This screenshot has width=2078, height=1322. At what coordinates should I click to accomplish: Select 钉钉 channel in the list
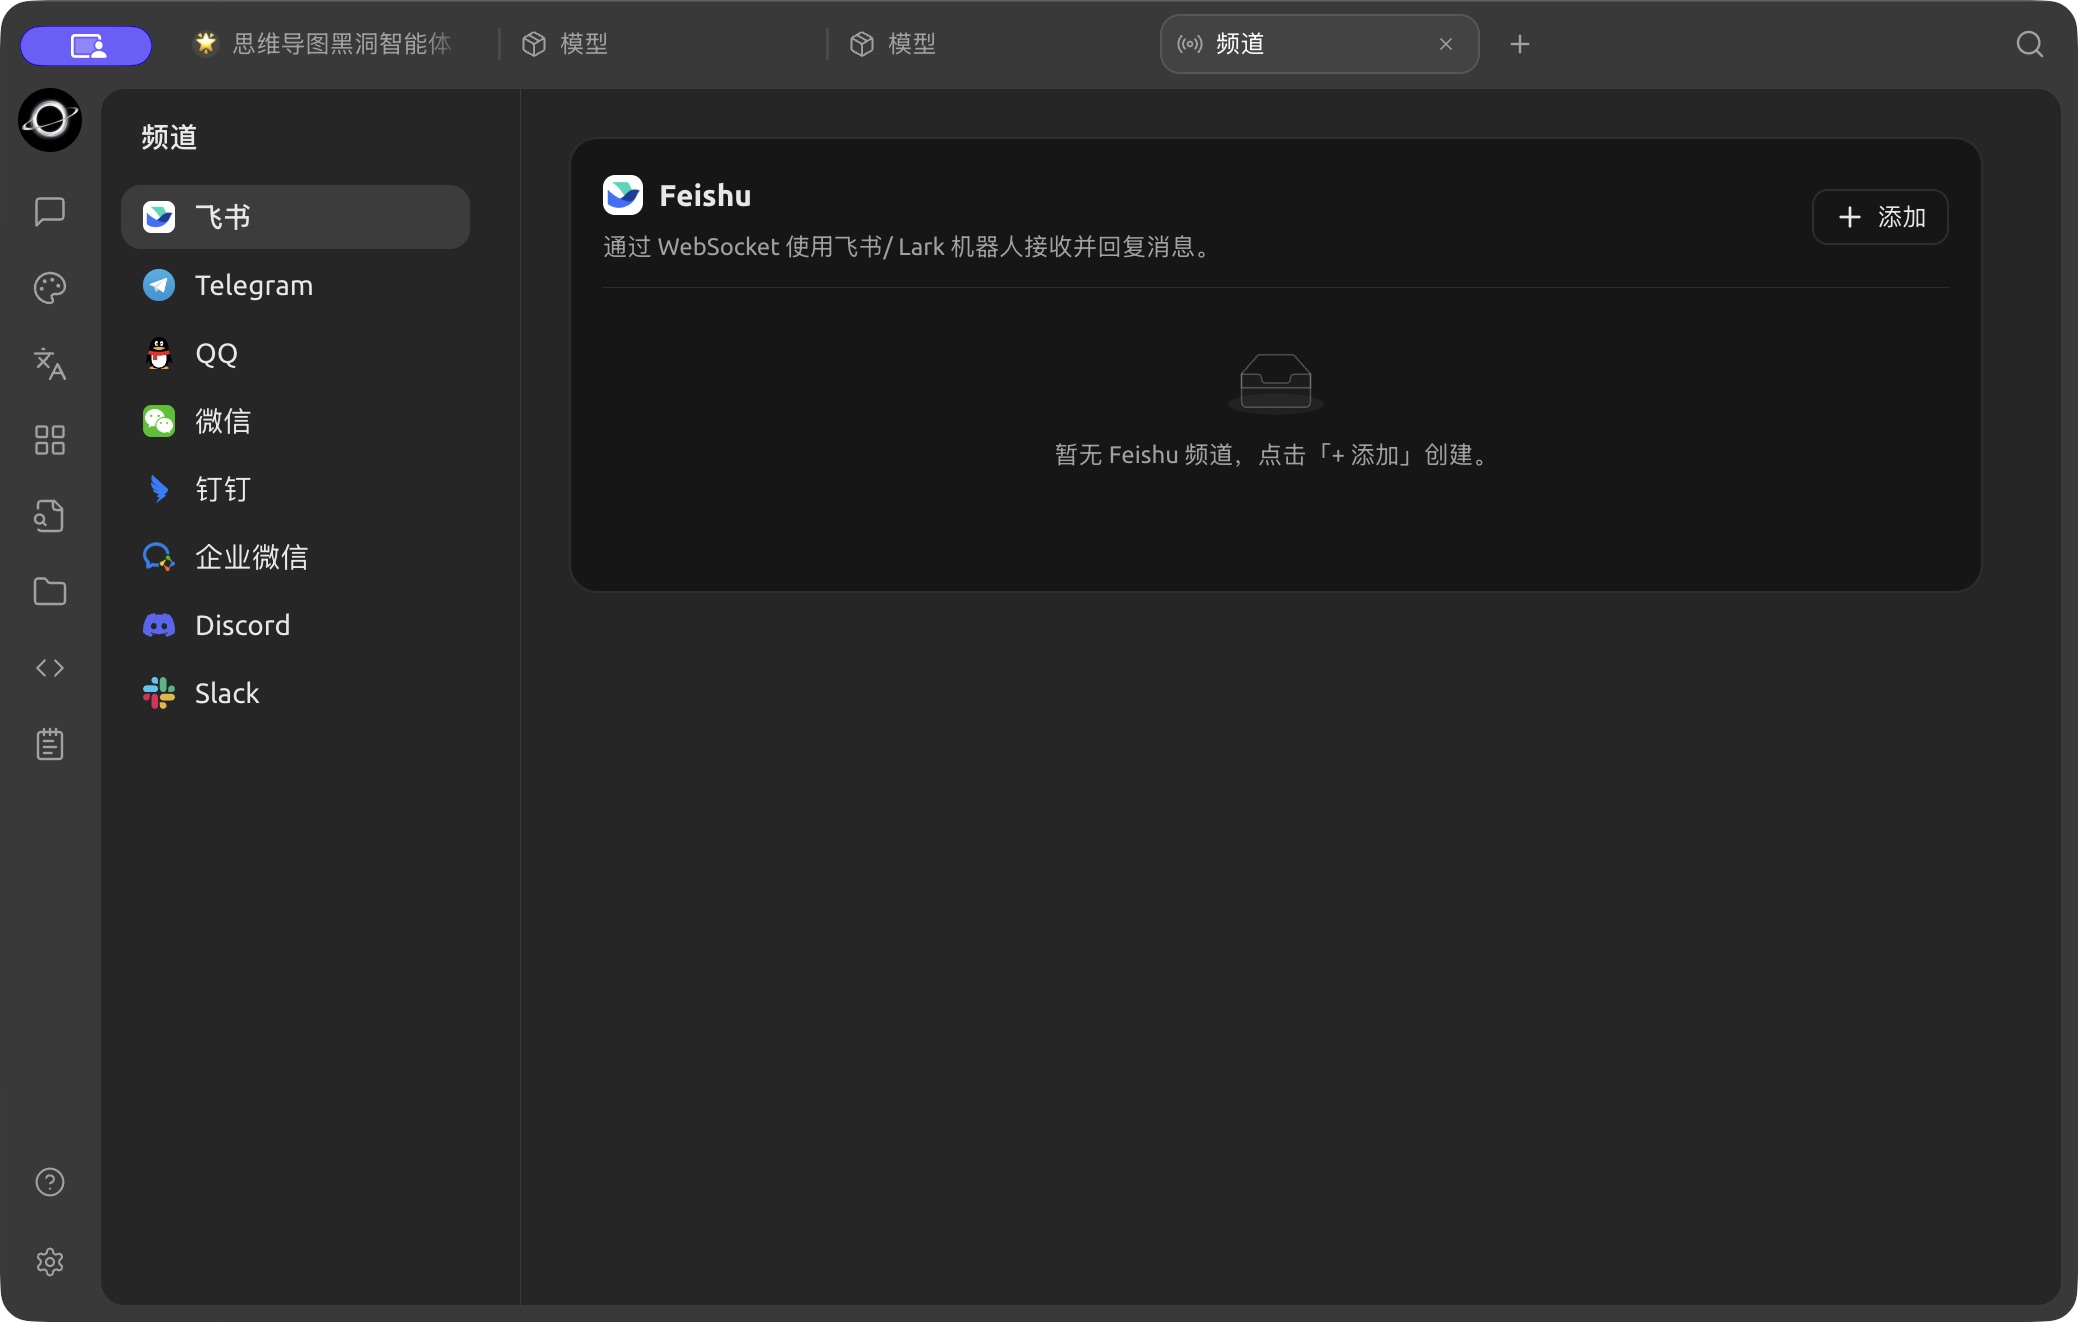click(x=295, y=489)
